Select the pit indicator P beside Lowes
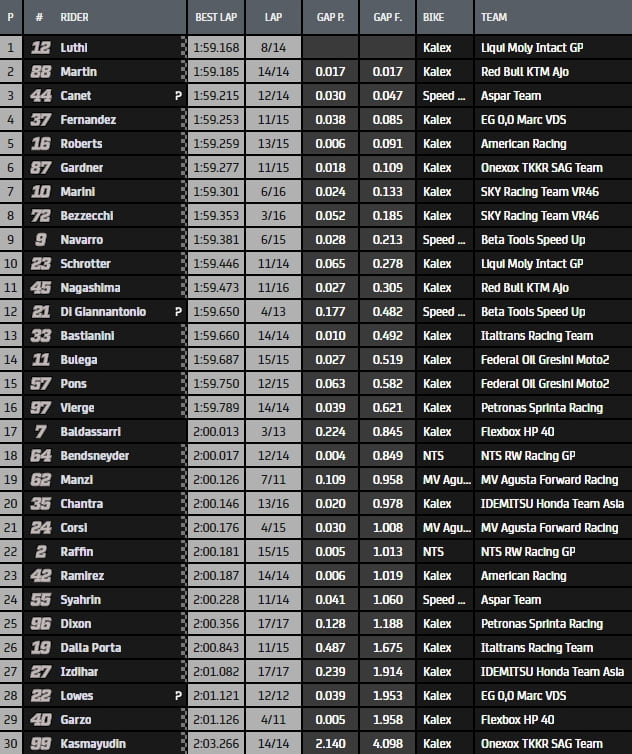The height and width of the screenshot is (754, 632). coord(178,696)
